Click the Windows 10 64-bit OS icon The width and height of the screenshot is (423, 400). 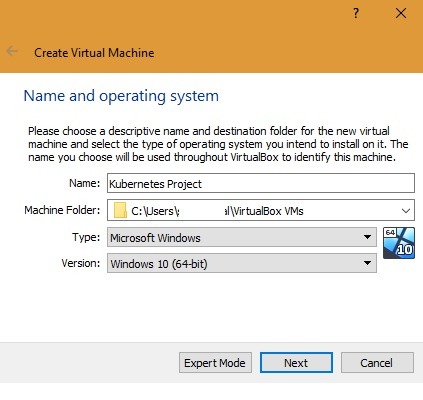(x=399, y=243)
